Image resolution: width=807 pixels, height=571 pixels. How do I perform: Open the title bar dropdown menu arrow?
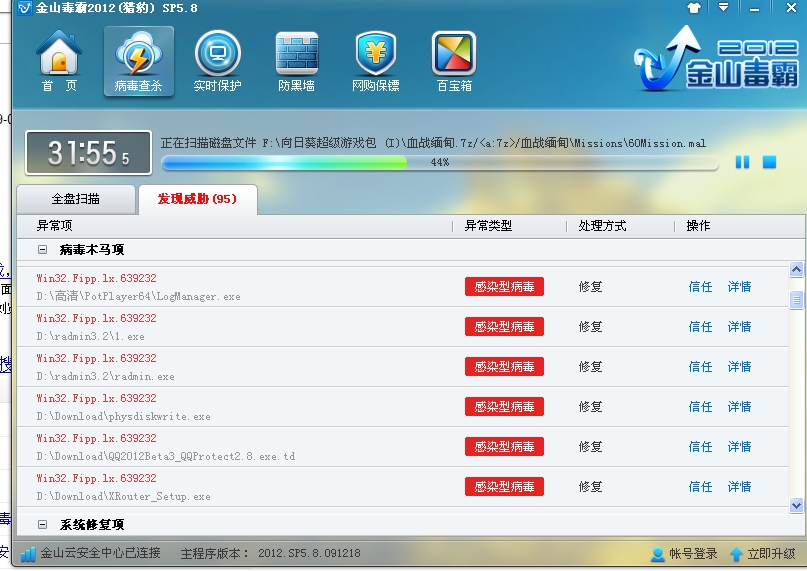point(724,8)
